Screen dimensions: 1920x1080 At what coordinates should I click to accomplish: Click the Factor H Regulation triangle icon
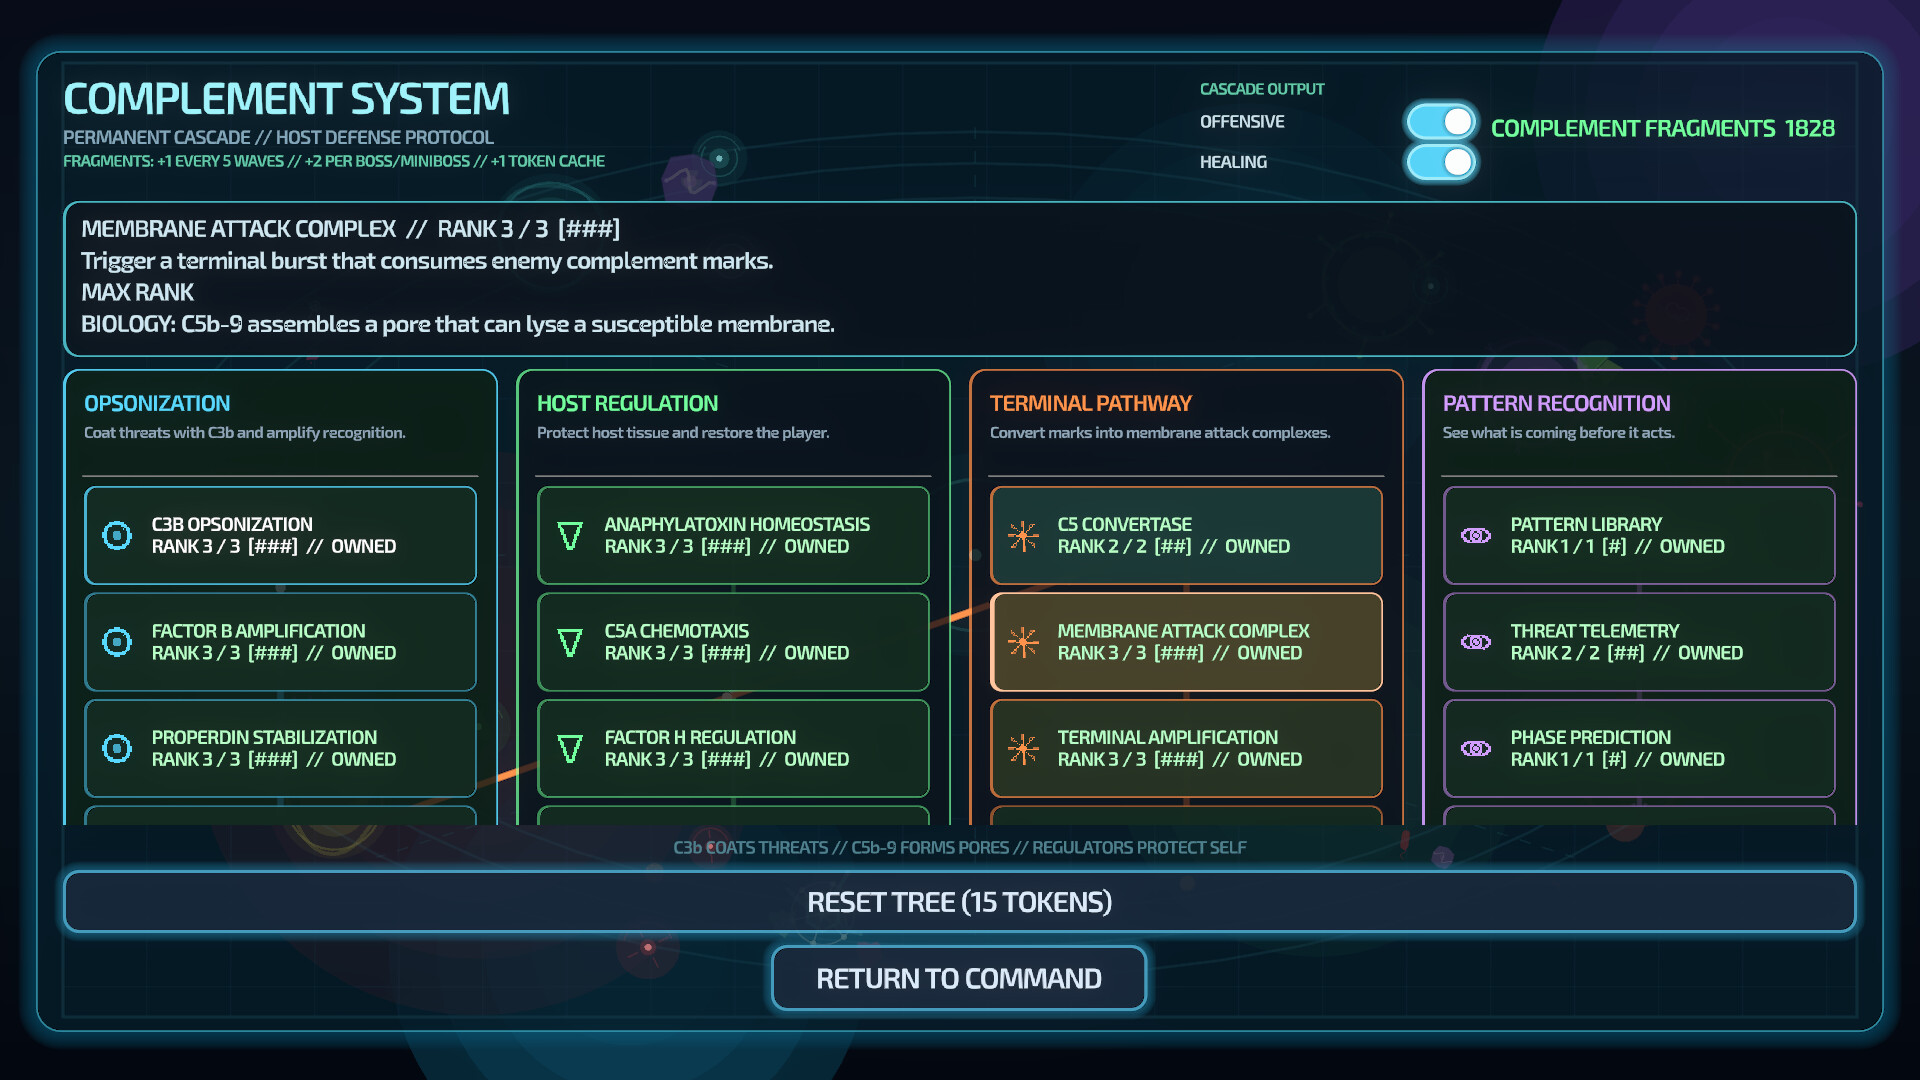click(570, 749)
